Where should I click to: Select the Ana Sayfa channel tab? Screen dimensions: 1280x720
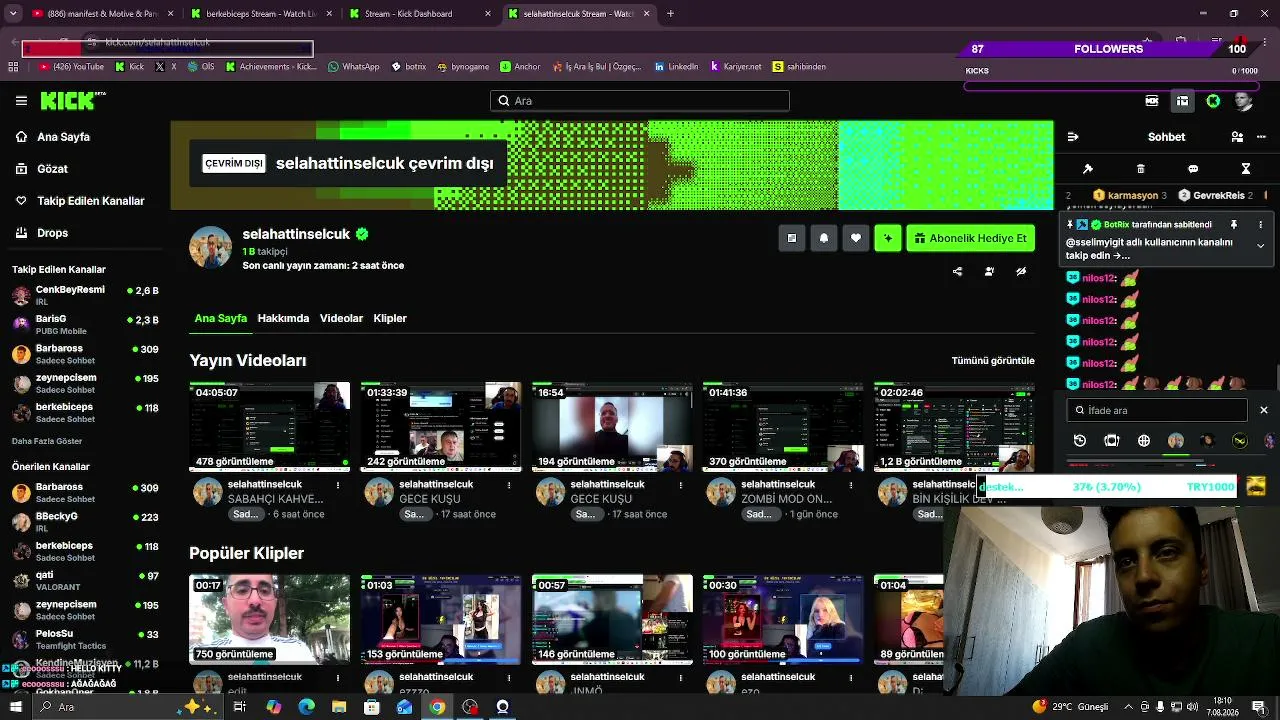pos(220,318)
